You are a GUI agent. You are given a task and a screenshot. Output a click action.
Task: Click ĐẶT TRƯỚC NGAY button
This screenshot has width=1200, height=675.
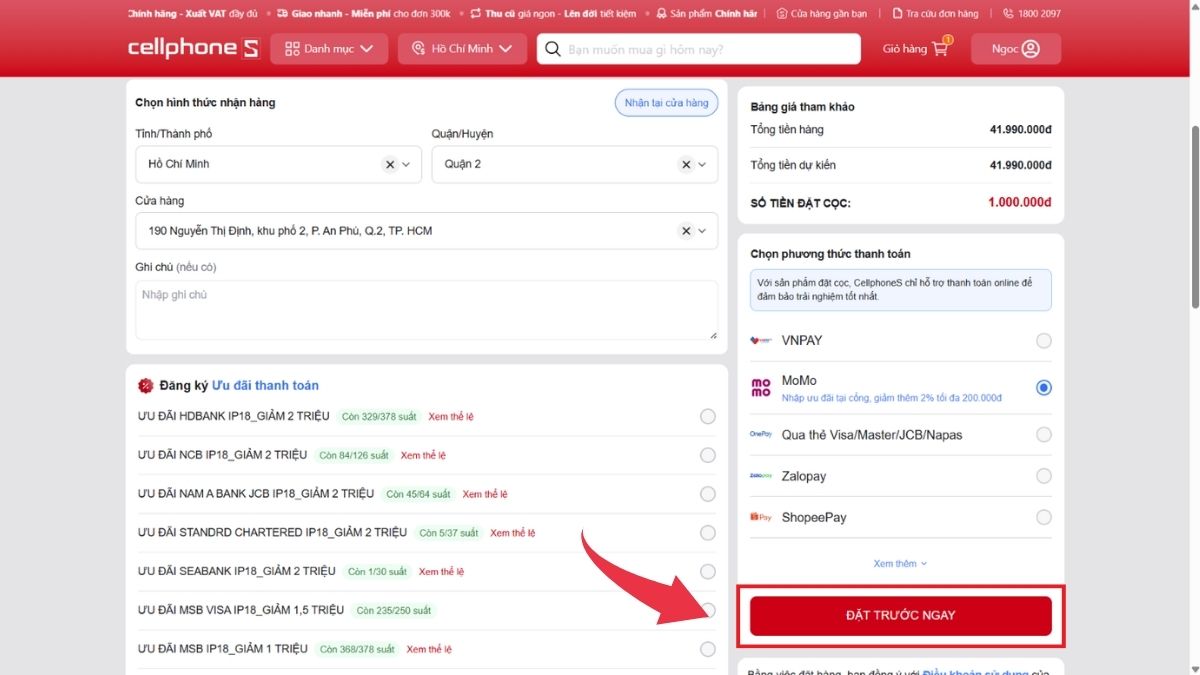[901, 615]
